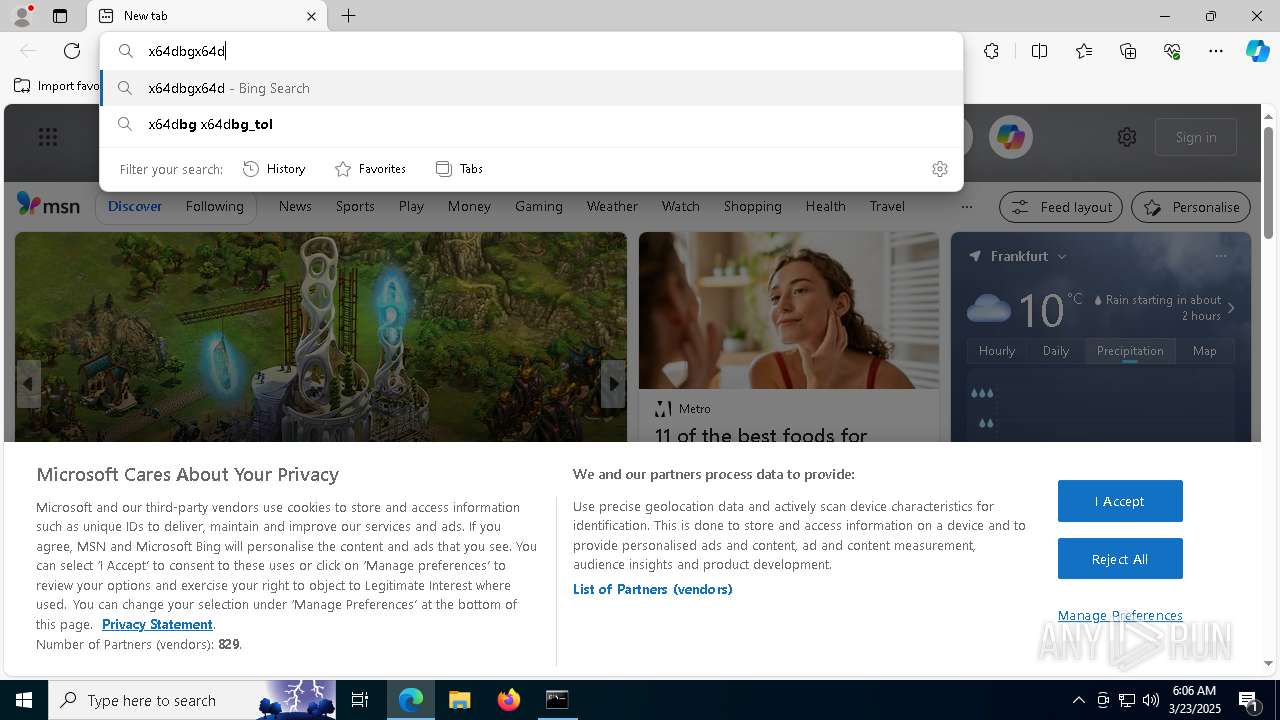
Task: Open the Travel category
Action: 887,206
